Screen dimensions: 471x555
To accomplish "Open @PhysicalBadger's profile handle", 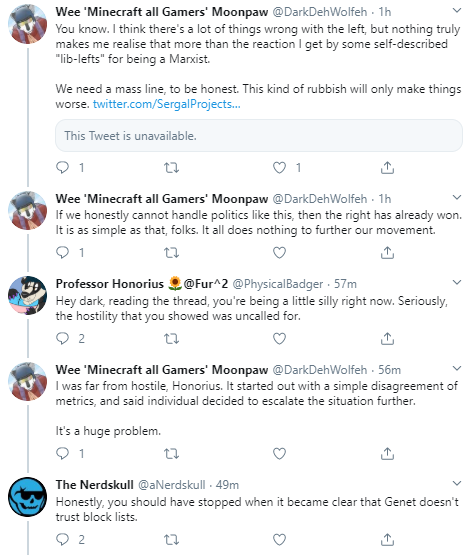I will click(x=278, y=284).
